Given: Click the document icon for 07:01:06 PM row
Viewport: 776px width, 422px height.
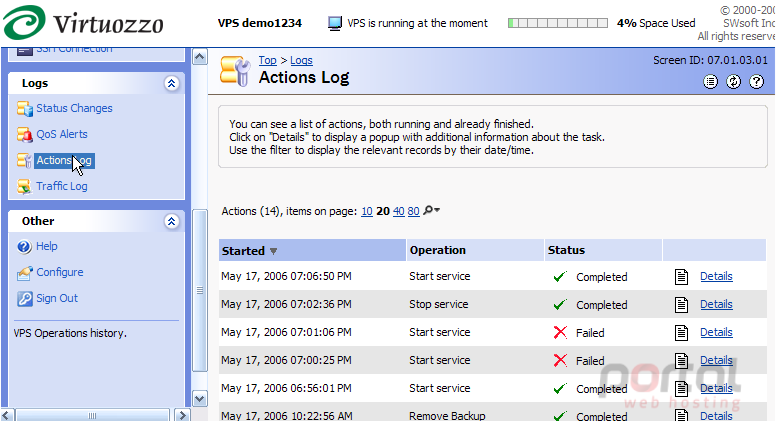Looking at the screenshot, I should [x=681, y=332].
